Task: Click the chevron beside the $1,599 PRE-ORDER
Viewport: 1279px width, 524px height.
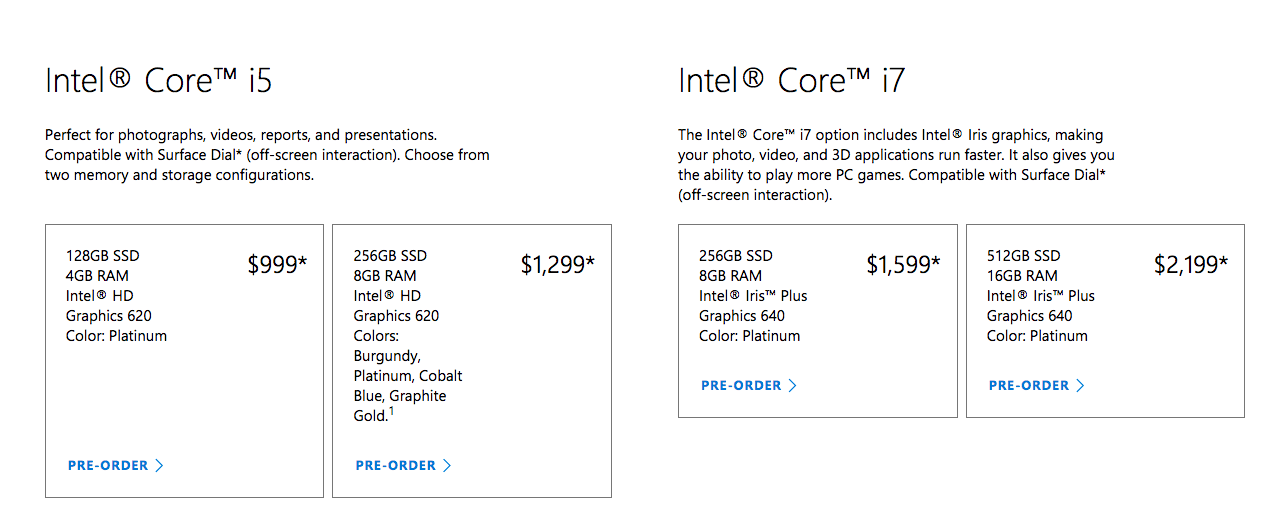Action: click(x=793, y=386)
